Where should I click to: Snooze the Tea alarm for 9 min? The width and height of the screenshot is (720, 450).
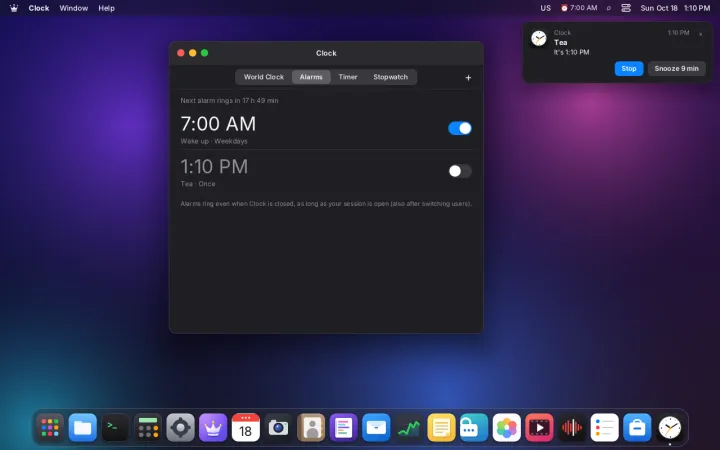676,68
